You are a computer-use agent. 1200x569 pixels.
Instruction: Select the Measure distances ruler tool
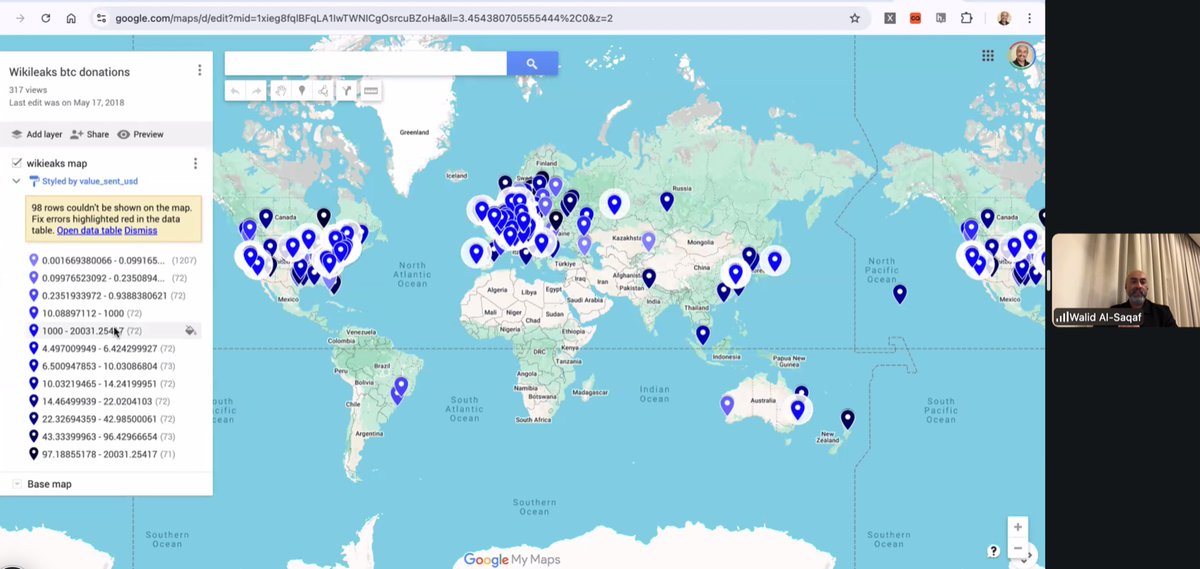click(371, 91)
